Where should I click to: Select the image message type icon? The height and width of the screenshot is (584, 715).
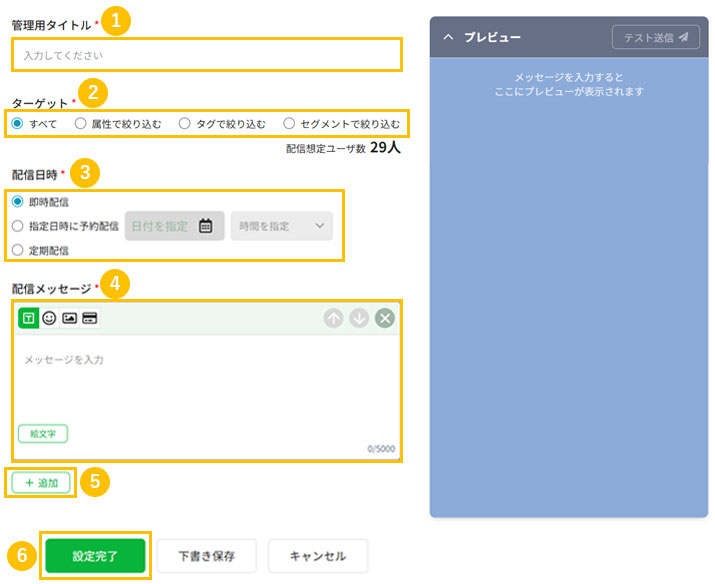[x=69, y=318]
